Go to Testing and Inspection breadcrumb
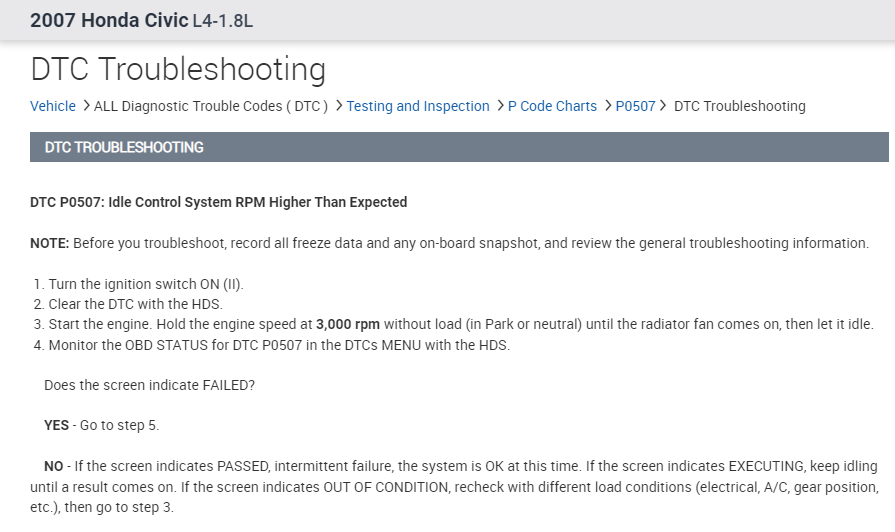 (418, 106)
